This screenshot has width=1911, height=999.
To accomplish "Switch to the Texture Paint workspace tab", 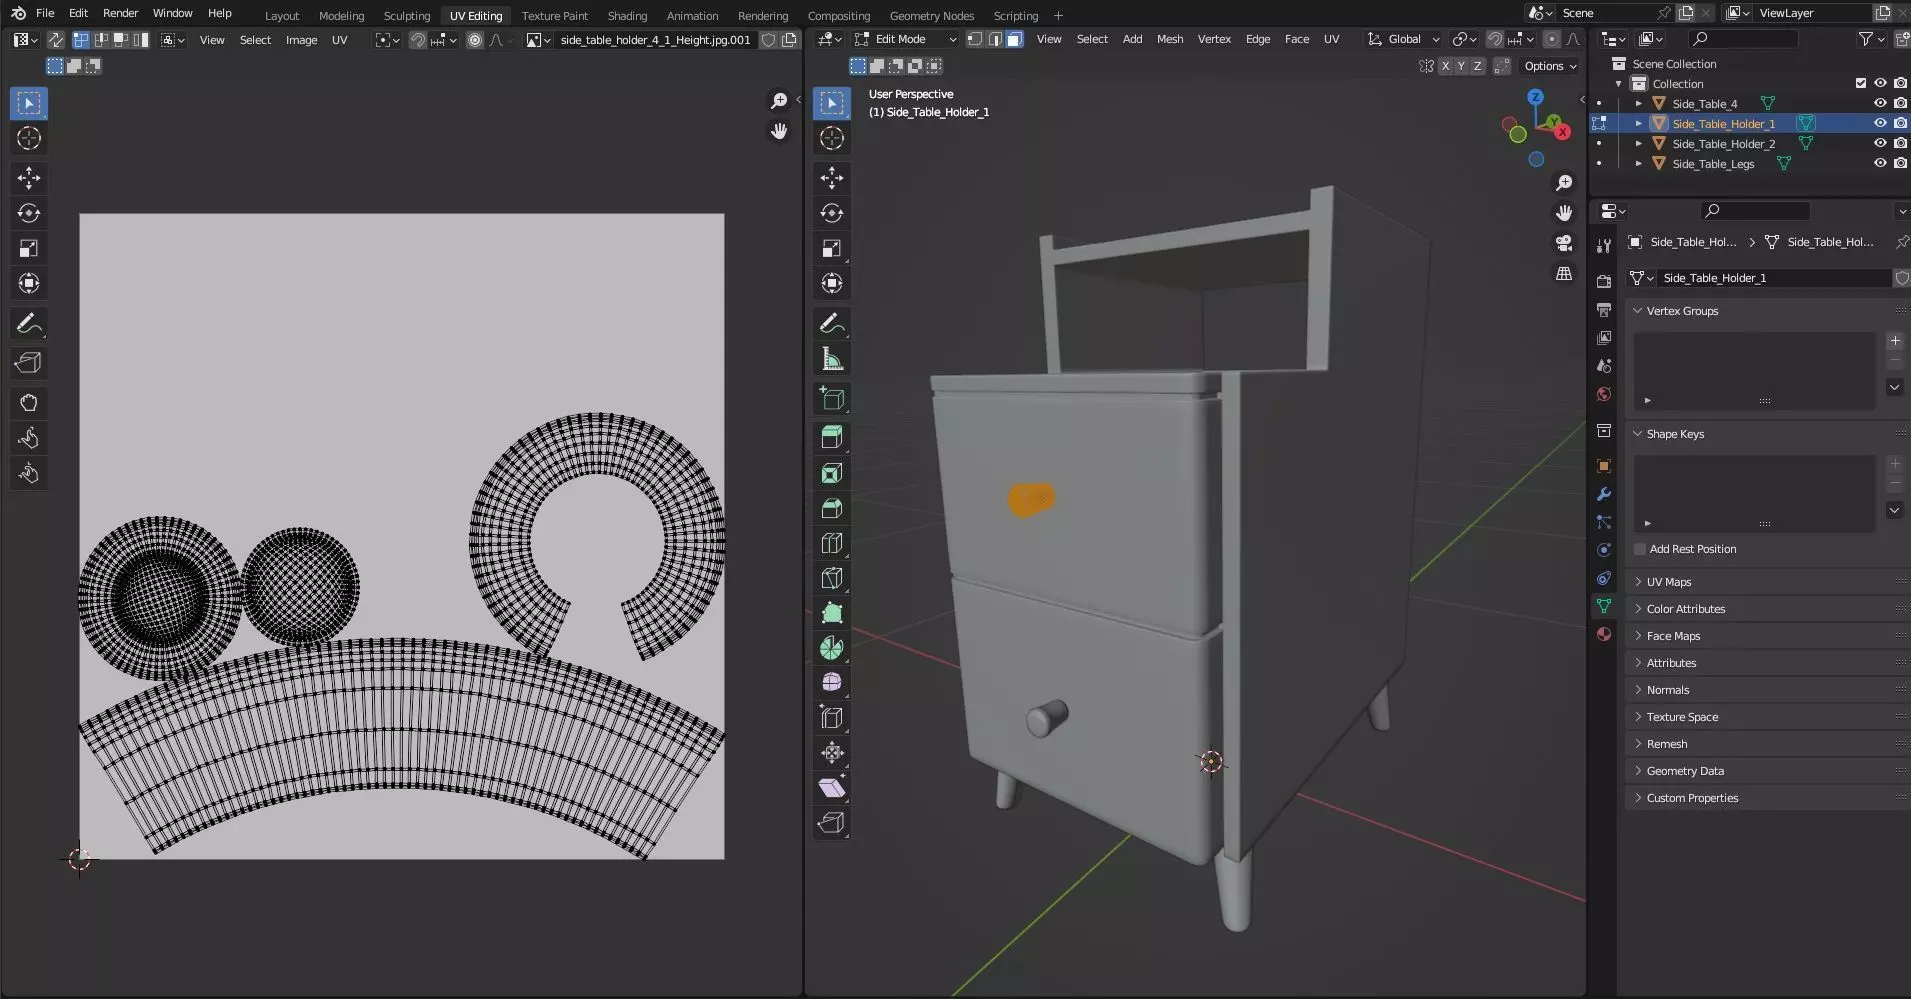I will coord(554,15).
